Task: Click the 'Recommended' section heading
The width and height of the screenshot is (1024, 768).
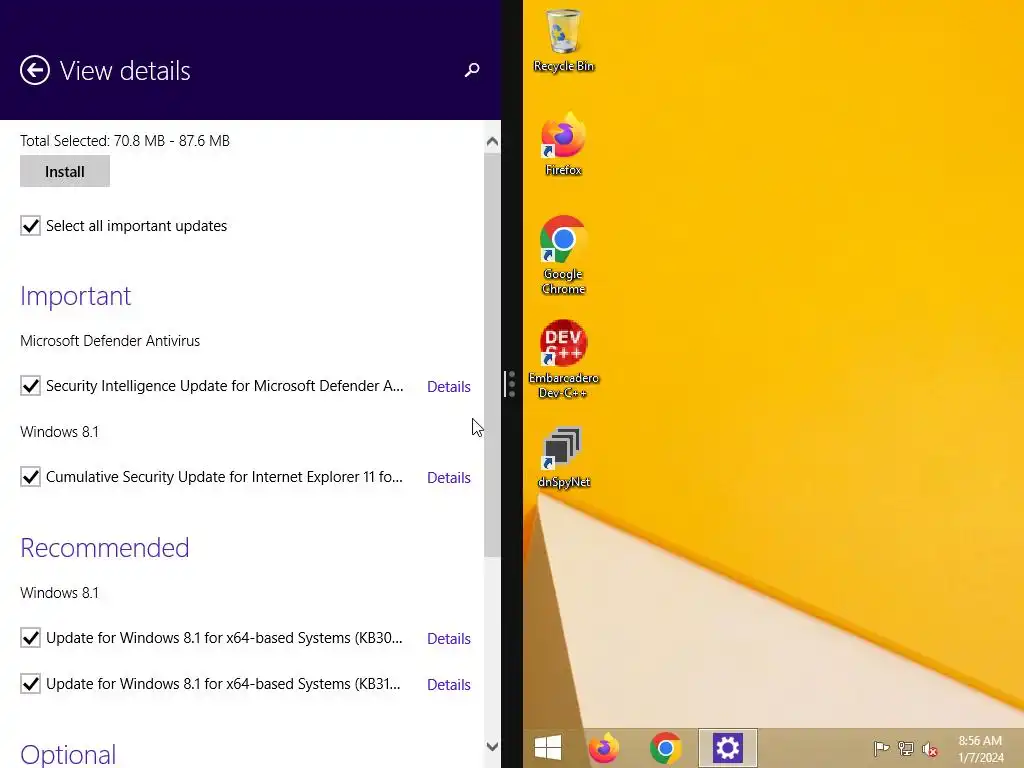Action: (x=104, y=548)
